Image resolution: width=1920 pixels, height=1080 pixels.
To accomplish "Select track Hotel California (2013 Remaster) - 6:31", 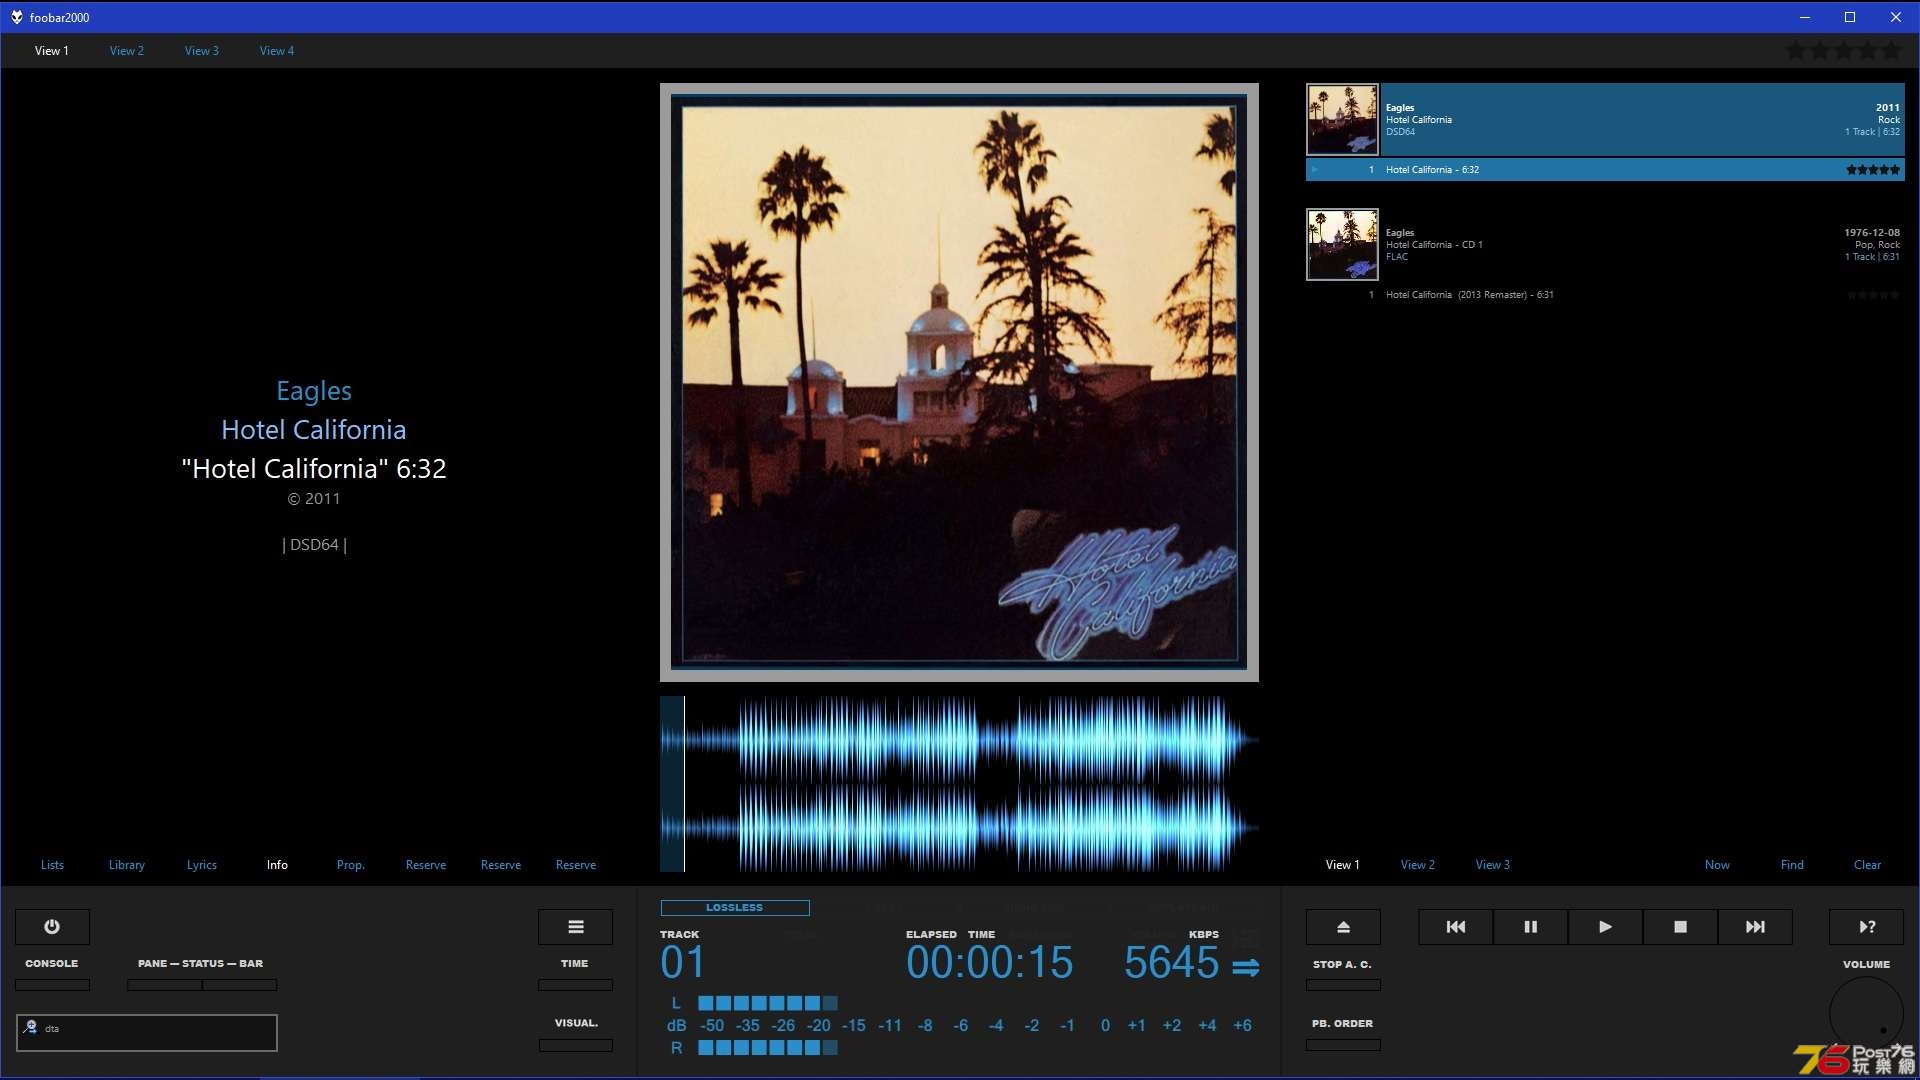I will point(1605,295).
